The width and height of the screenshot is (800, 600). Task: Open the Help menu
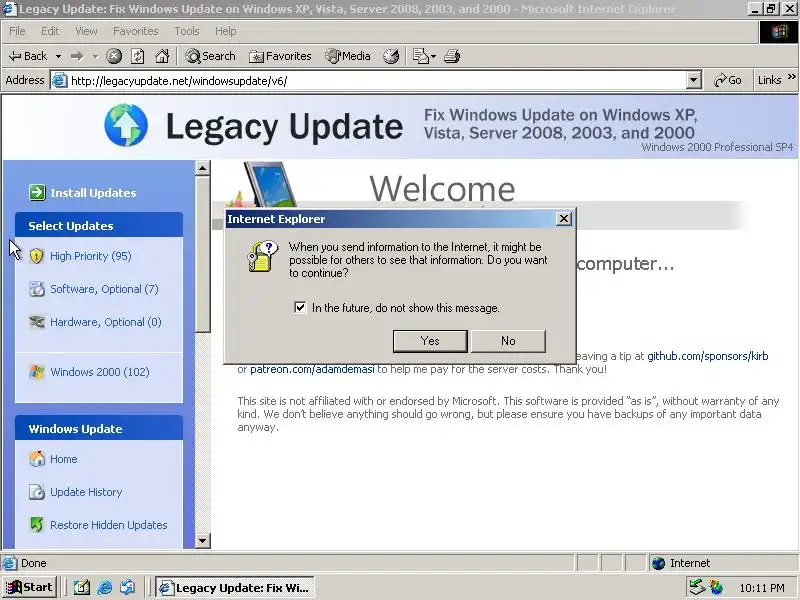(x=225, y=31)
